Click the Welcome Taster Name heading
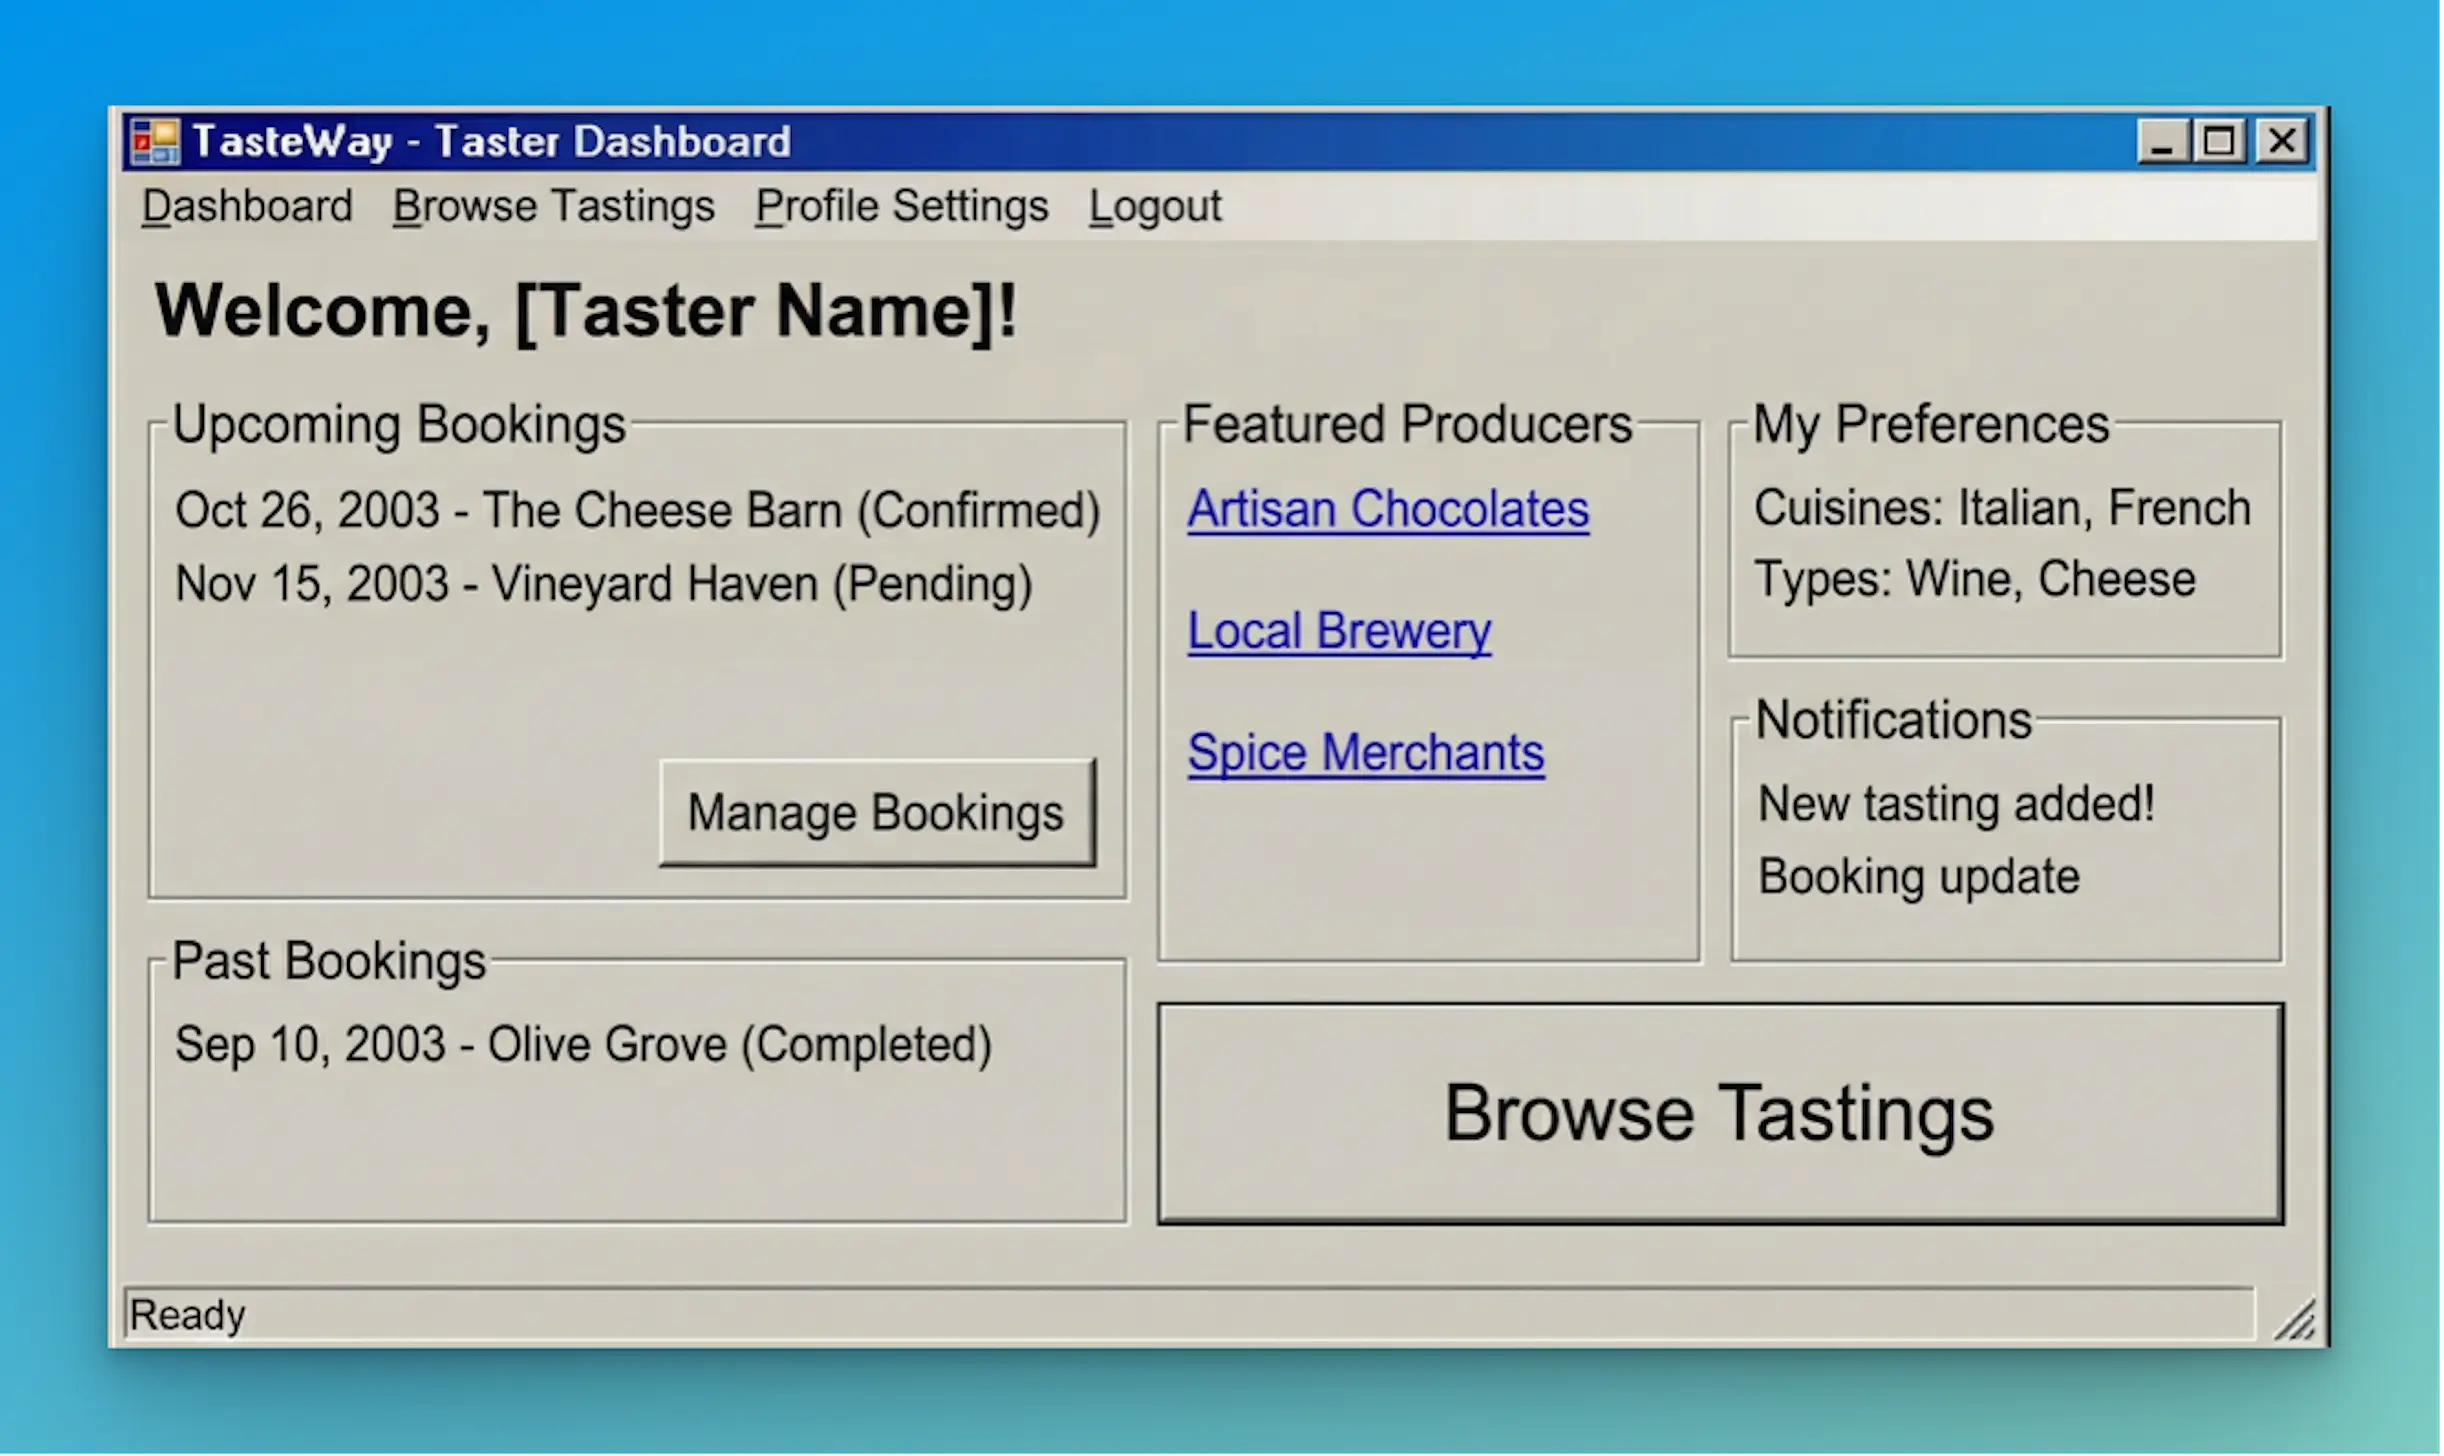 [586, 309]
